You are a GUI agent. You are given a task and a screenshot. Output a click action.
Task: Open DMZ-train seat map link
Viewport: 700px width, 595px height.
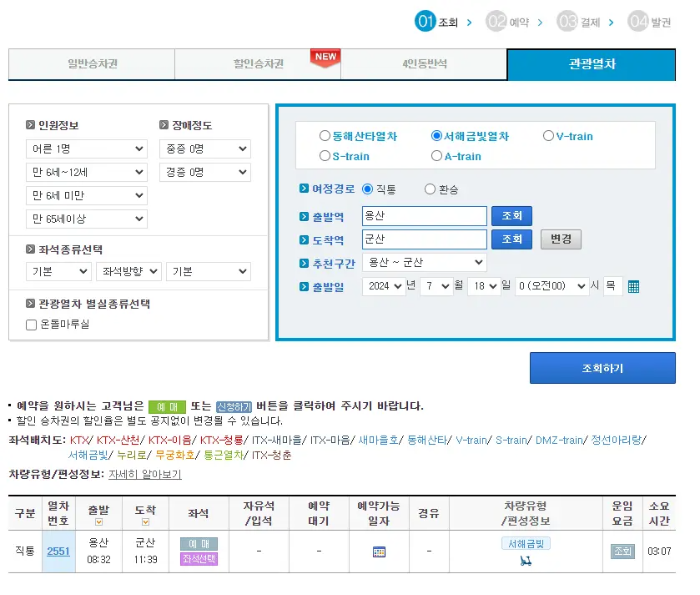click(559, 440)
